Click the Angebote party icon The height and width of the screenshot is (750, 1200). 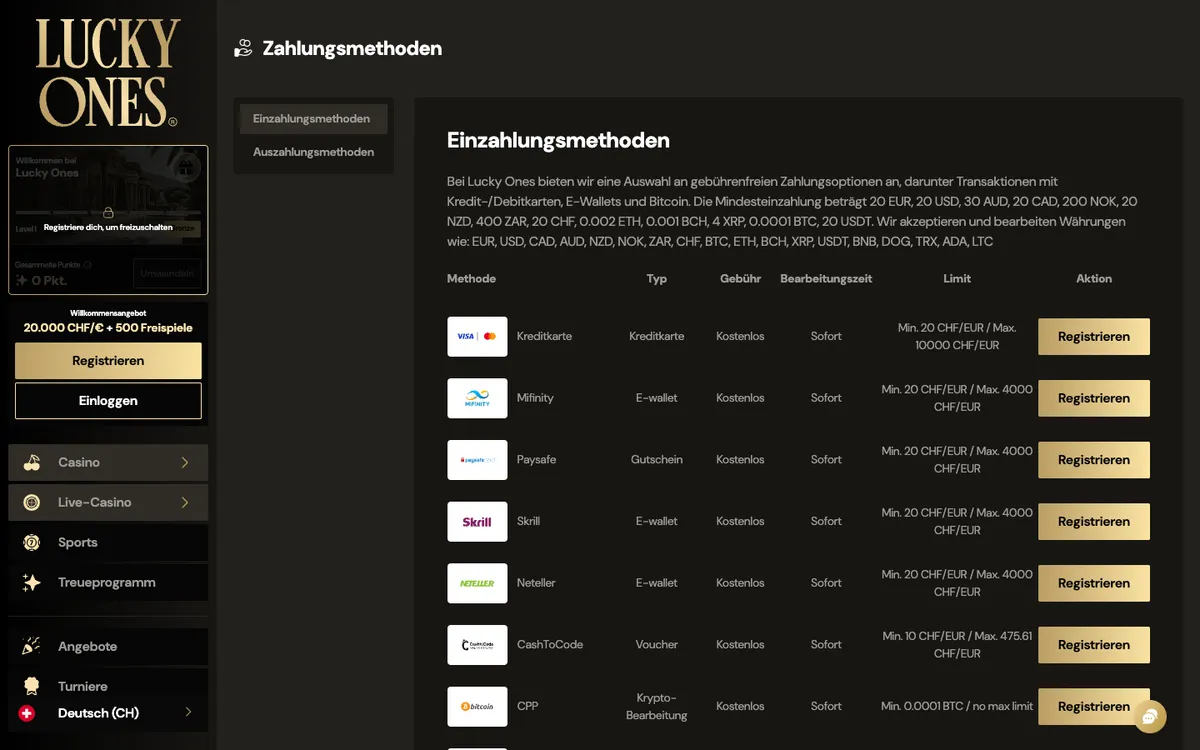click(32, 646)
